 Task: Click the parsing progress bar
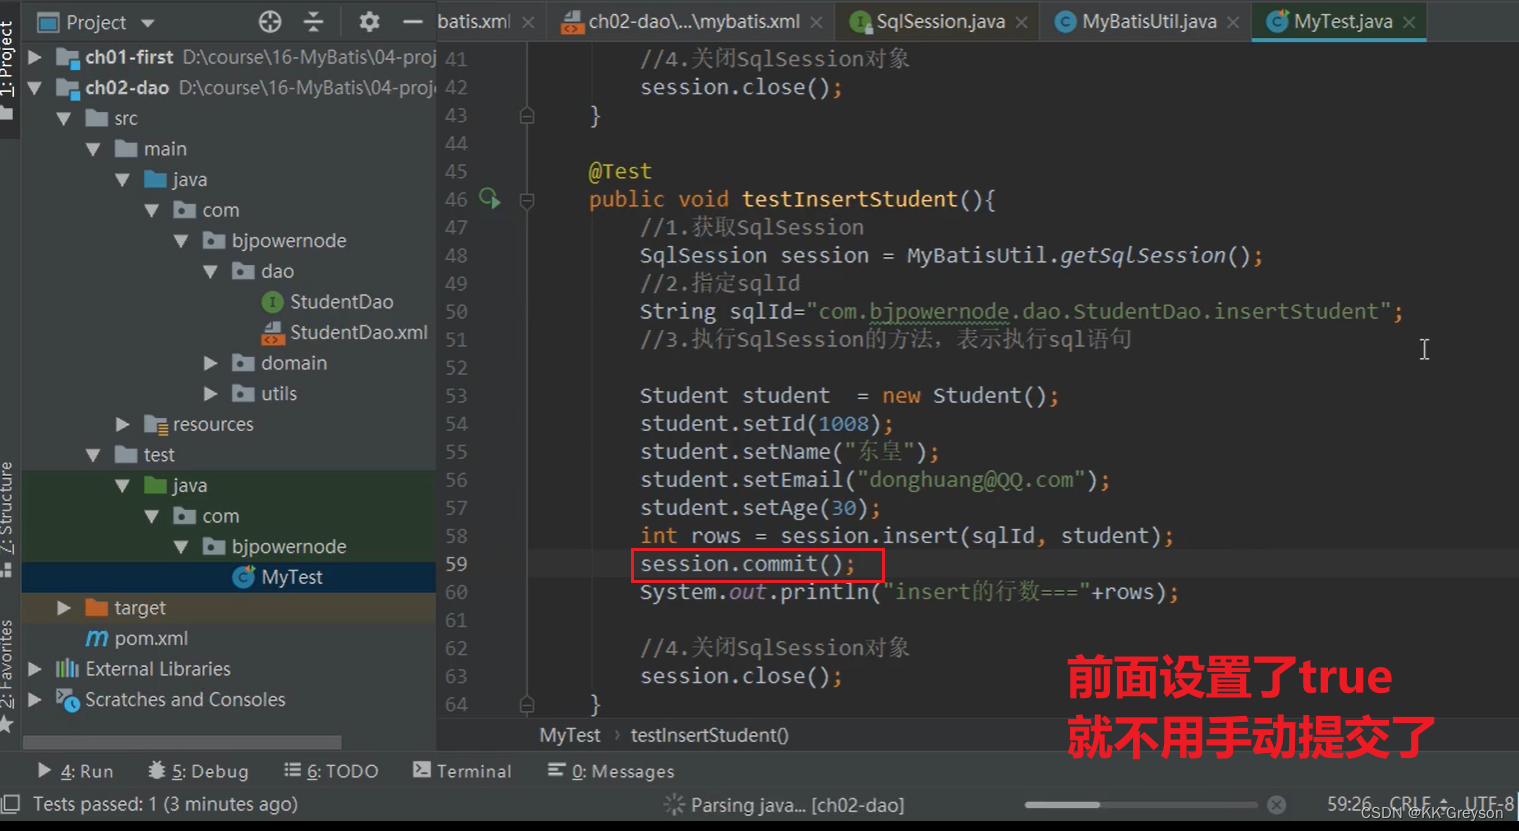click(1141, 804)
